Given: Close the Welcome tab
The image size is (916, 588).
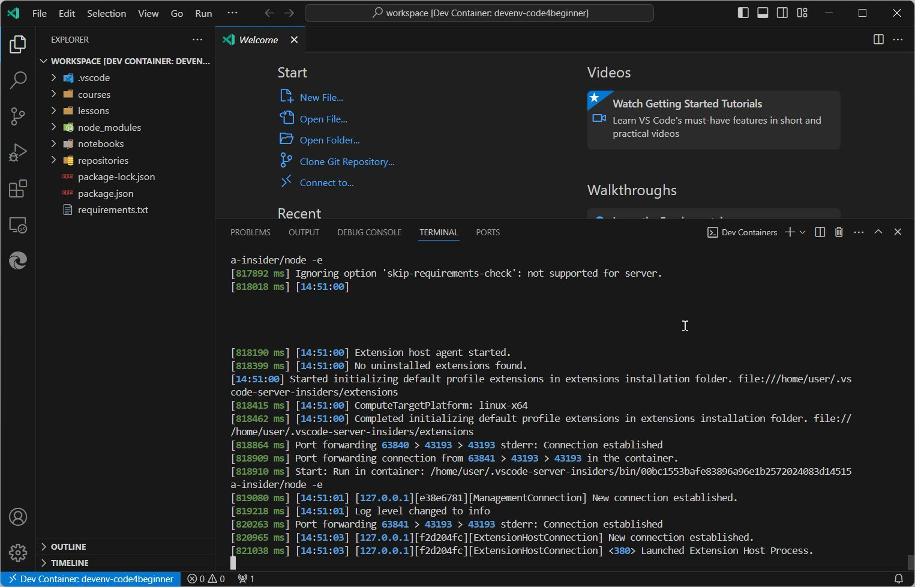Looking at the screenshot, I should pyautogui.click(x=294, y=40).
